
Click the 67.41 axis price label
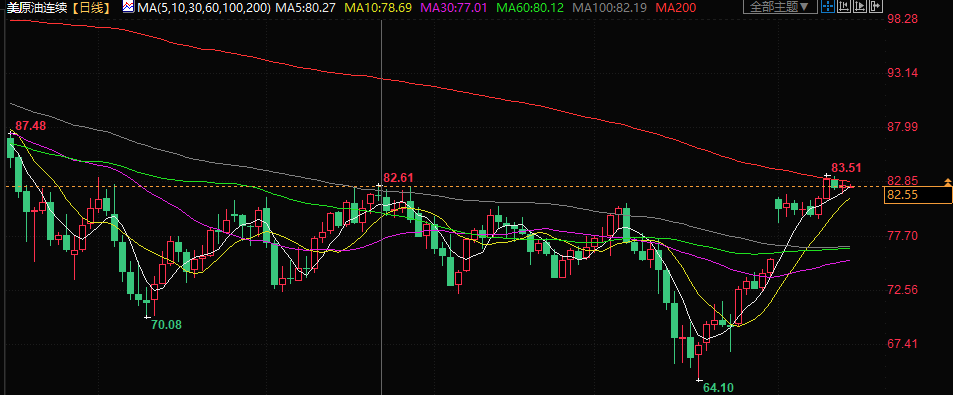[902, 344]
